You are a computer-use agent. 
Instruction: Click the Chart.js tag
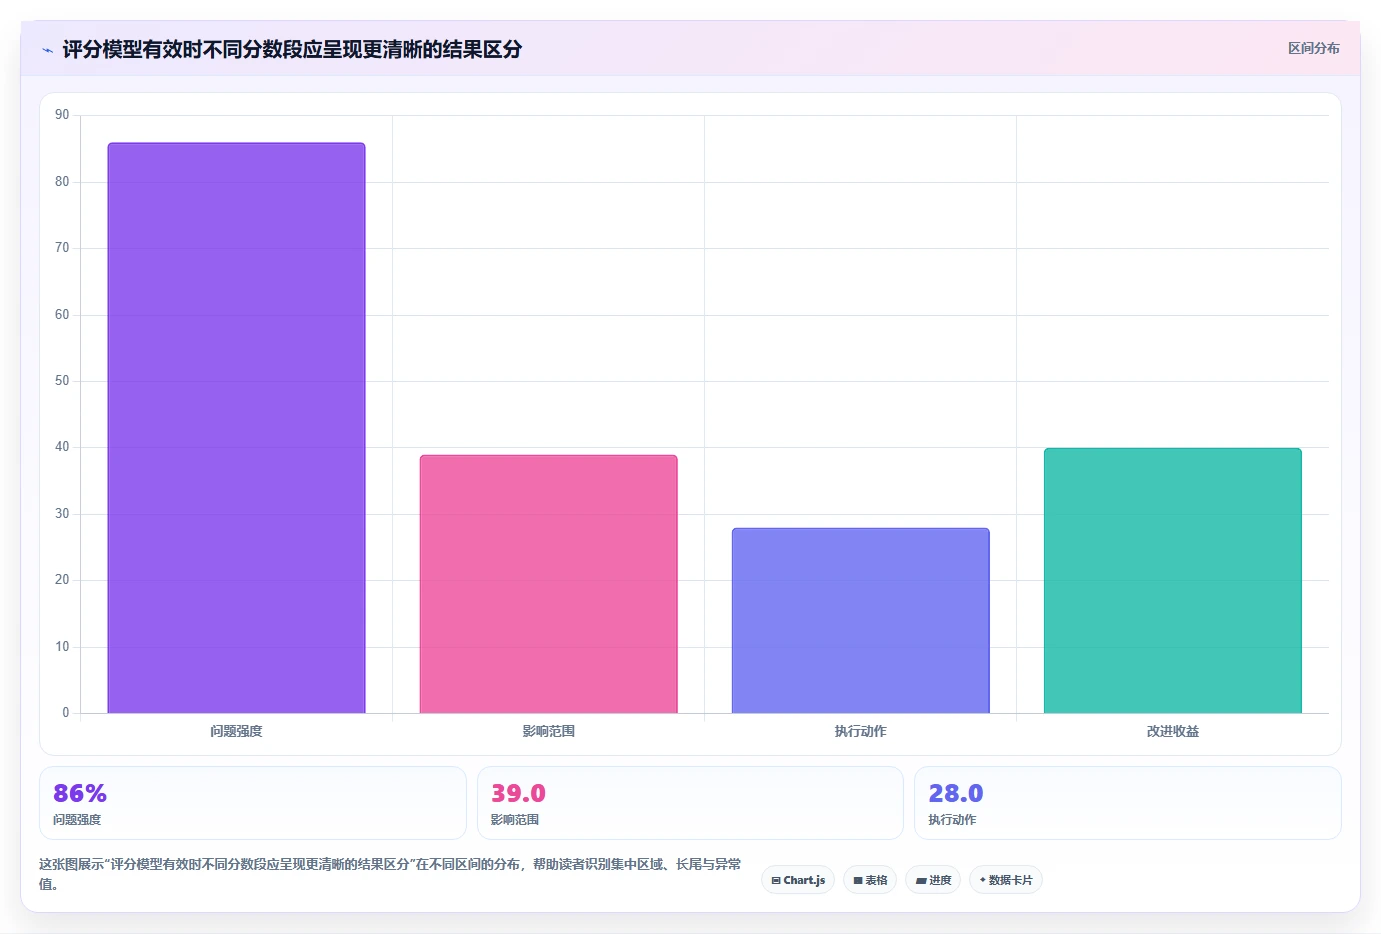[x=798, y=880]
